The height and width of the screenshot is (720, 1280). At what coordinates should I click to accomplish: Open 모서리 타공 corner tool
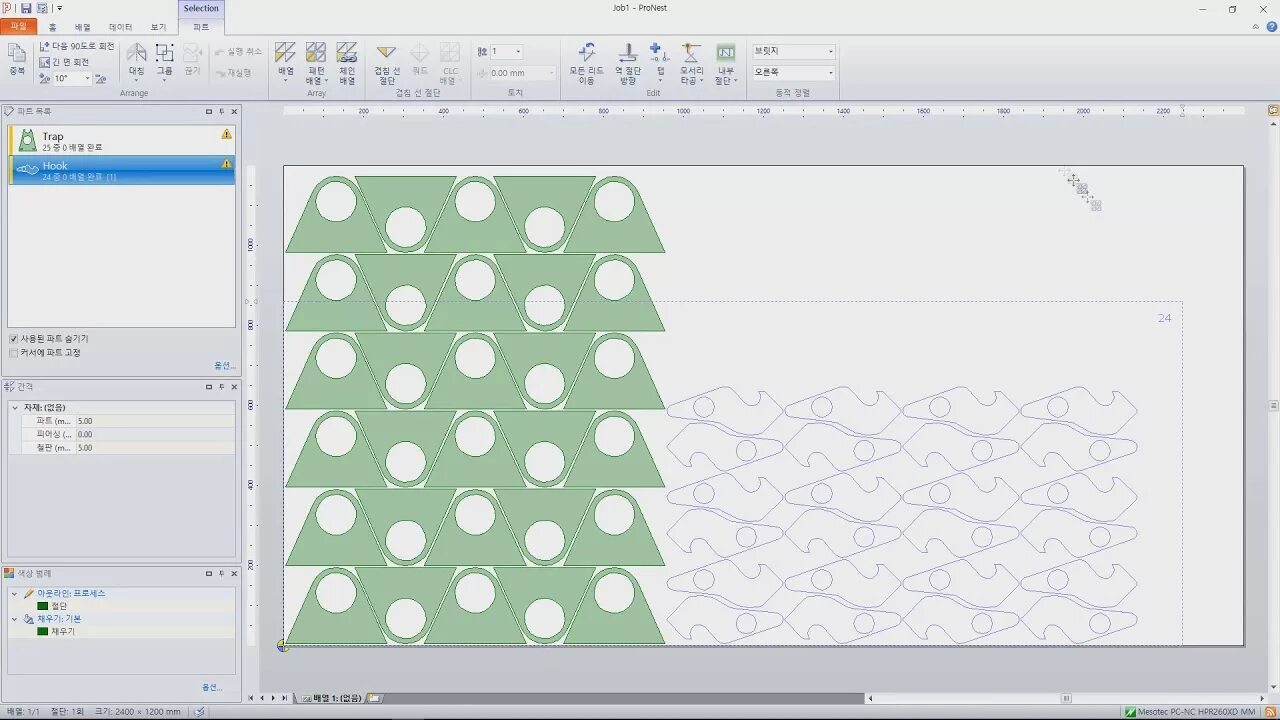691,62
